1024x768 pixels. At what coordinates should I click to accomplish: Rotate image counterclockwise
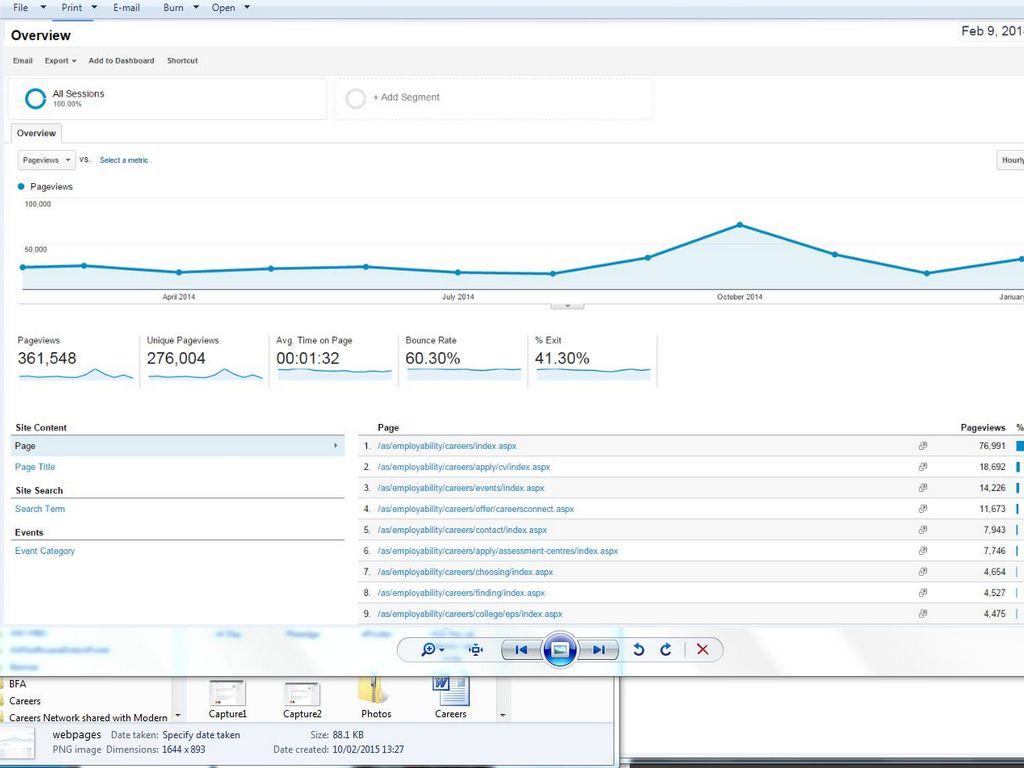click(639, 650)
